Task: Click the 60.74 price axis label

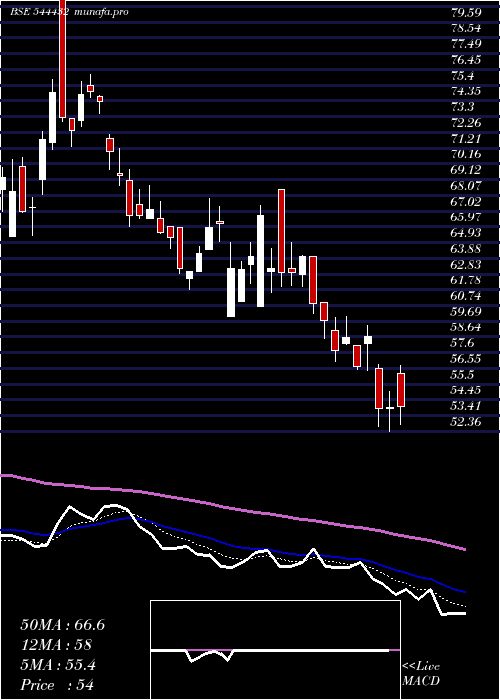Action: (467, 296)
